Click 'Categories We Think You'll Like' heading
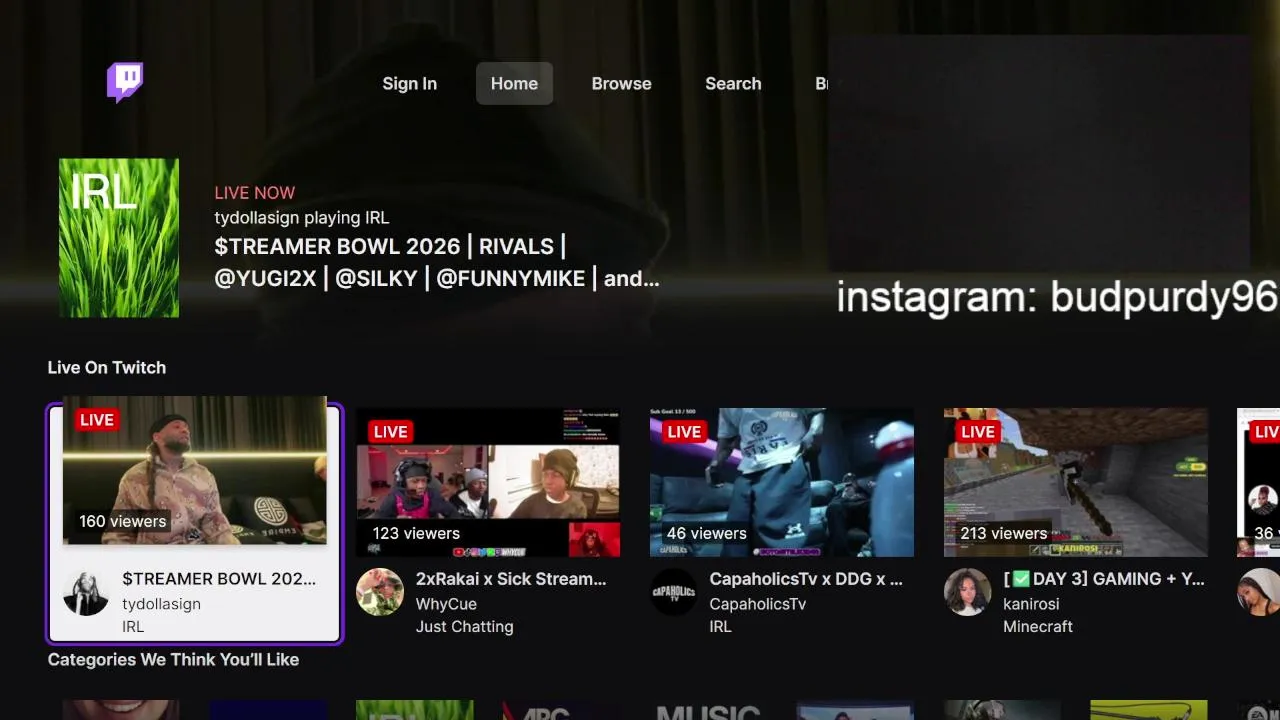This screenshot has height=720, width=1280. [173, 660]
